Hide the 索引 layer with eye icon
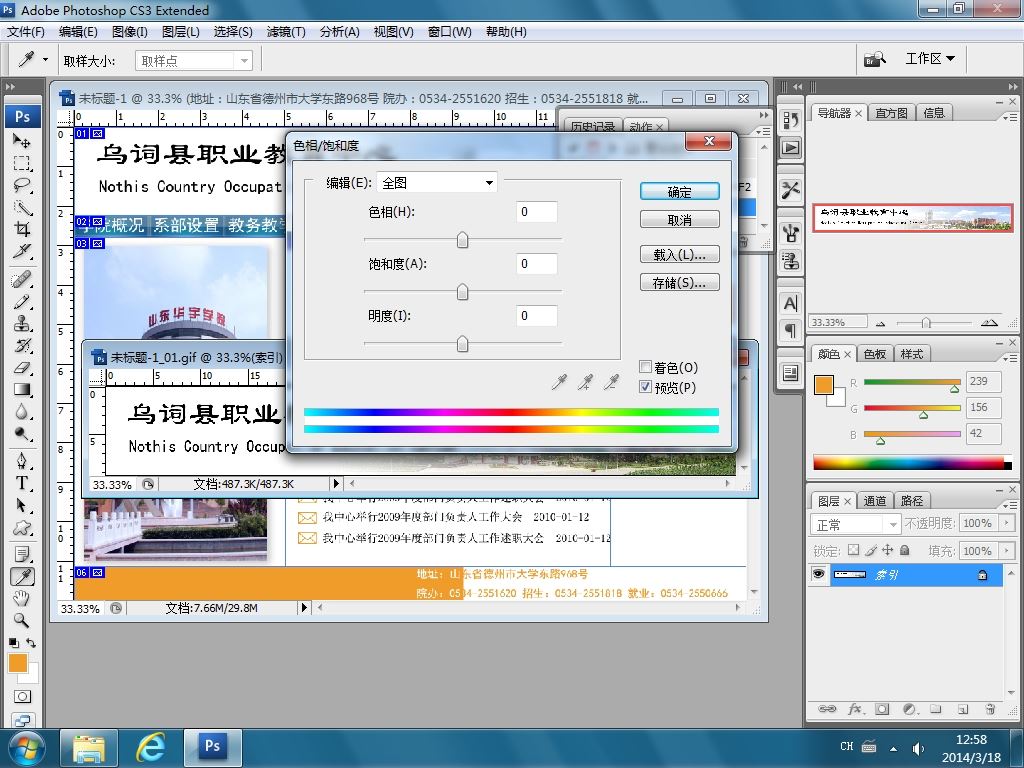 pyautogui.click(x=818, y=574)
